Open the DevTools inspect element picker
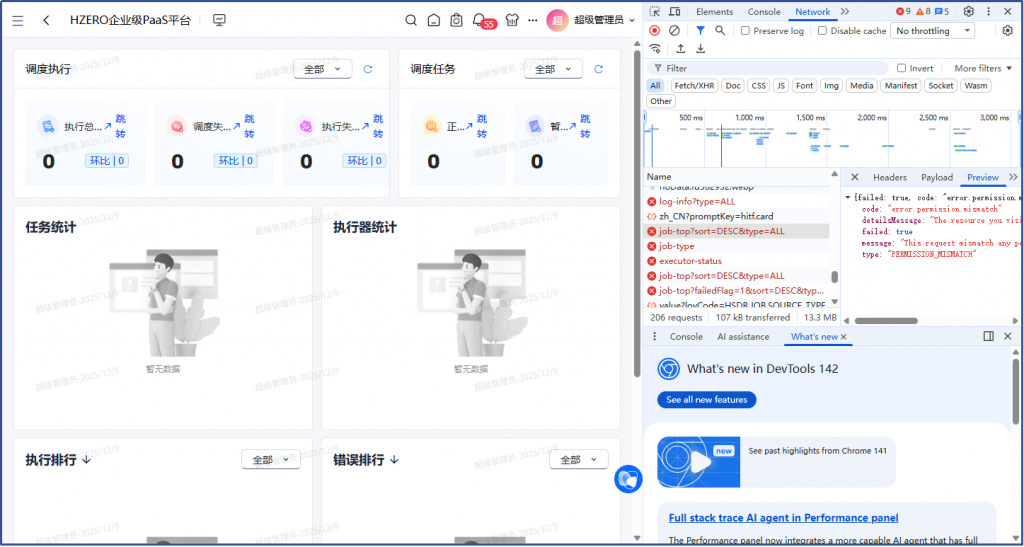1024x547 pixels. click(655, 12)
